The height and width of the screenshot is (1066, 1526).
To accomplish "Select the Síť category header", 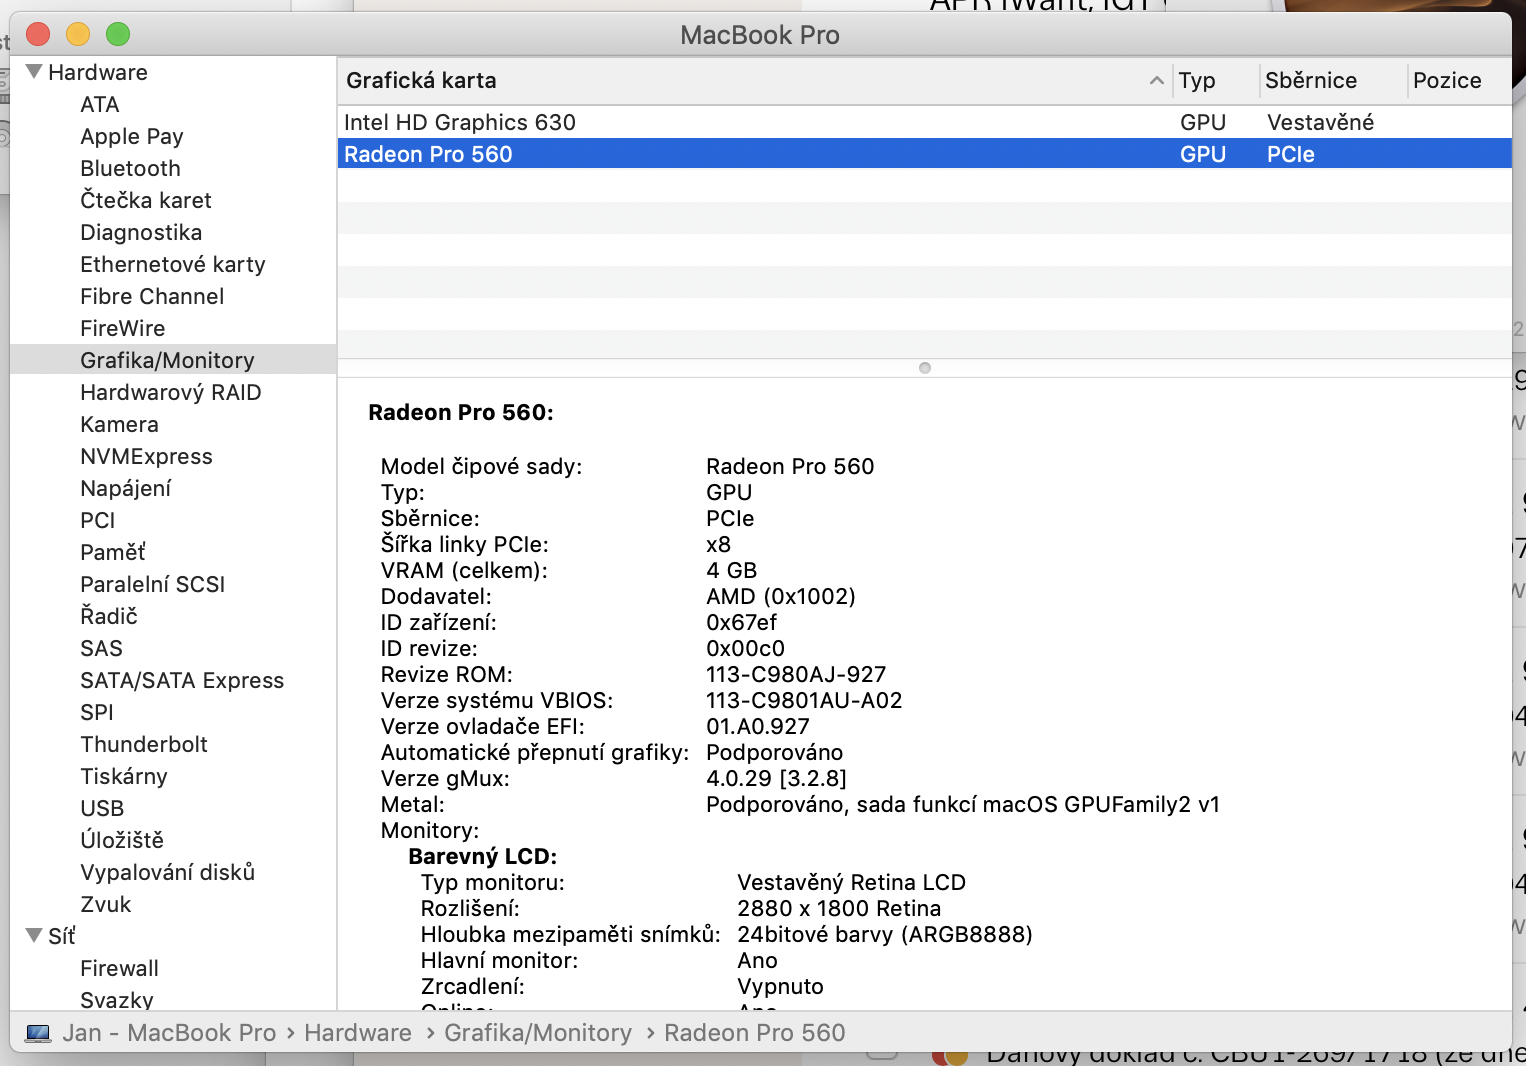I will click(62, 936).
